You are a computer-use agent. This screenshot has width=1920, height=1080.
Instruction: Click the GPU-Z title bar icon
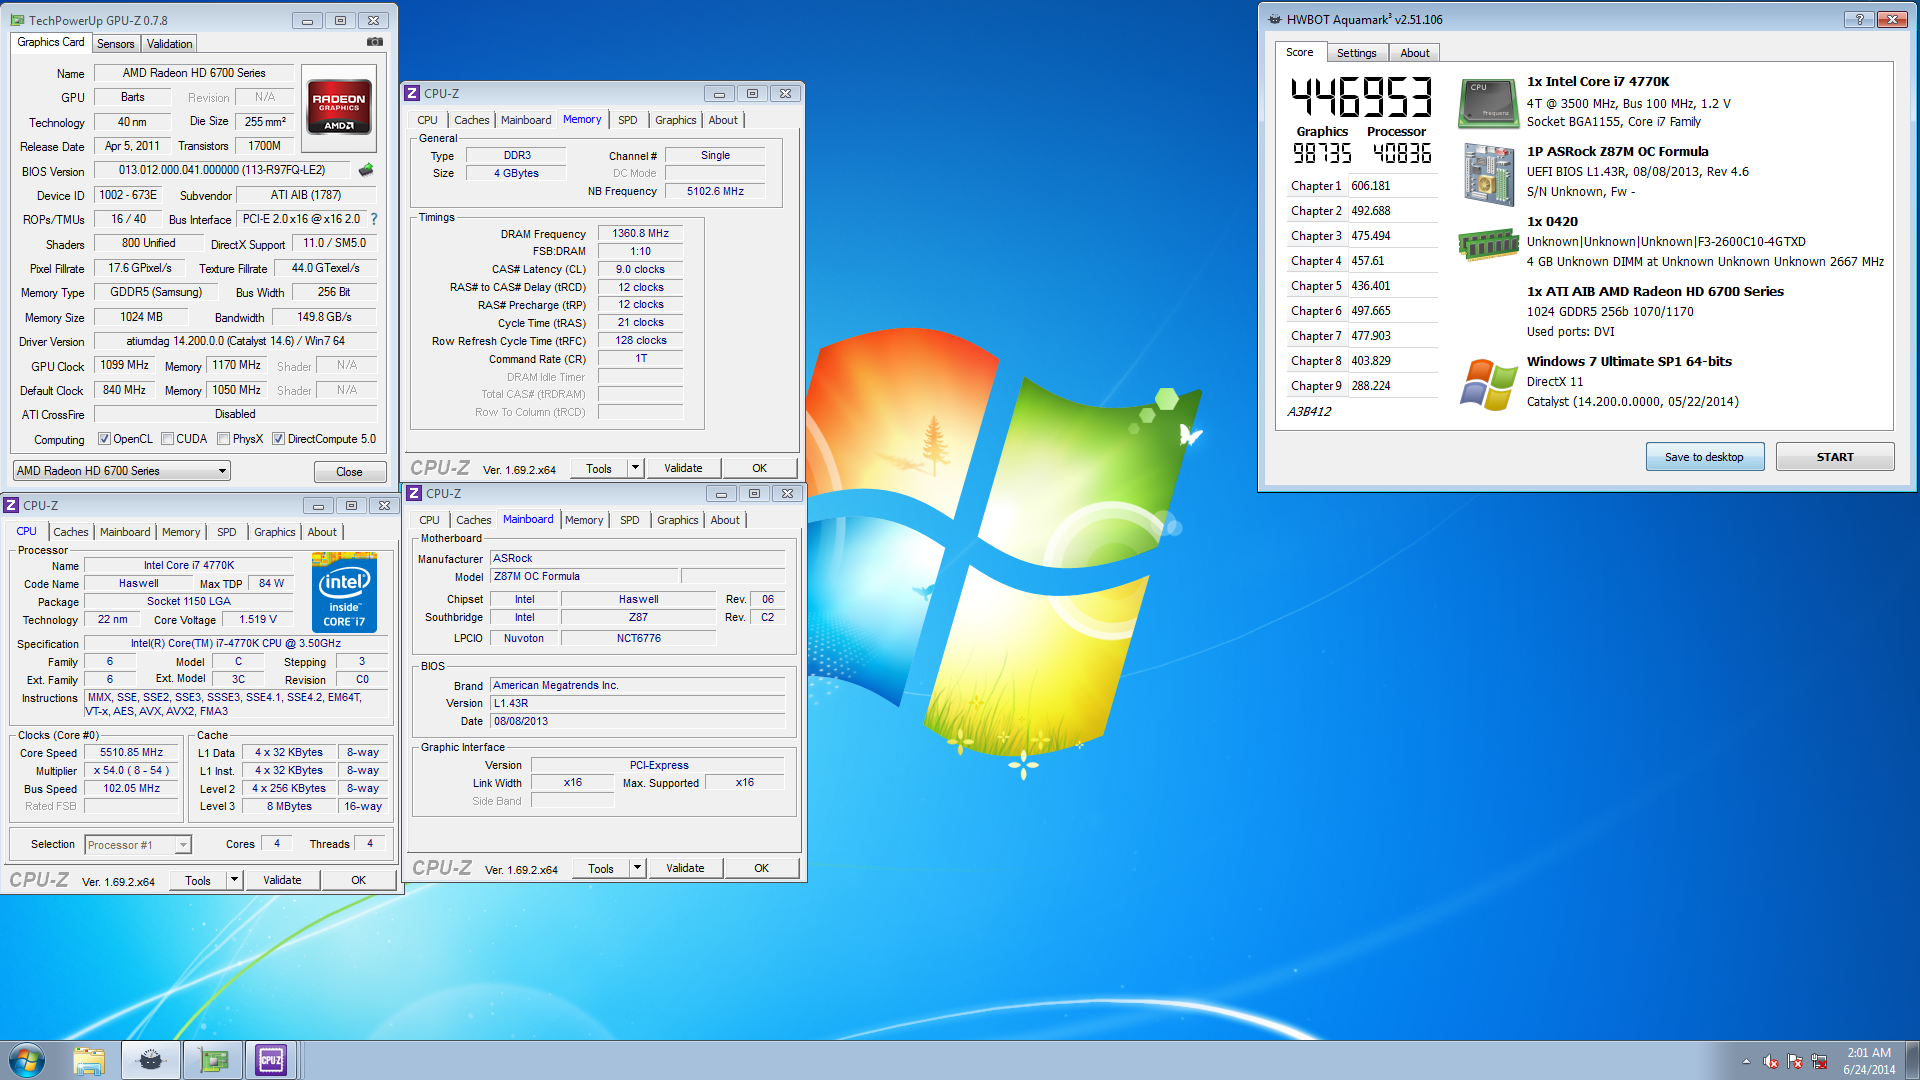point(17,20)
